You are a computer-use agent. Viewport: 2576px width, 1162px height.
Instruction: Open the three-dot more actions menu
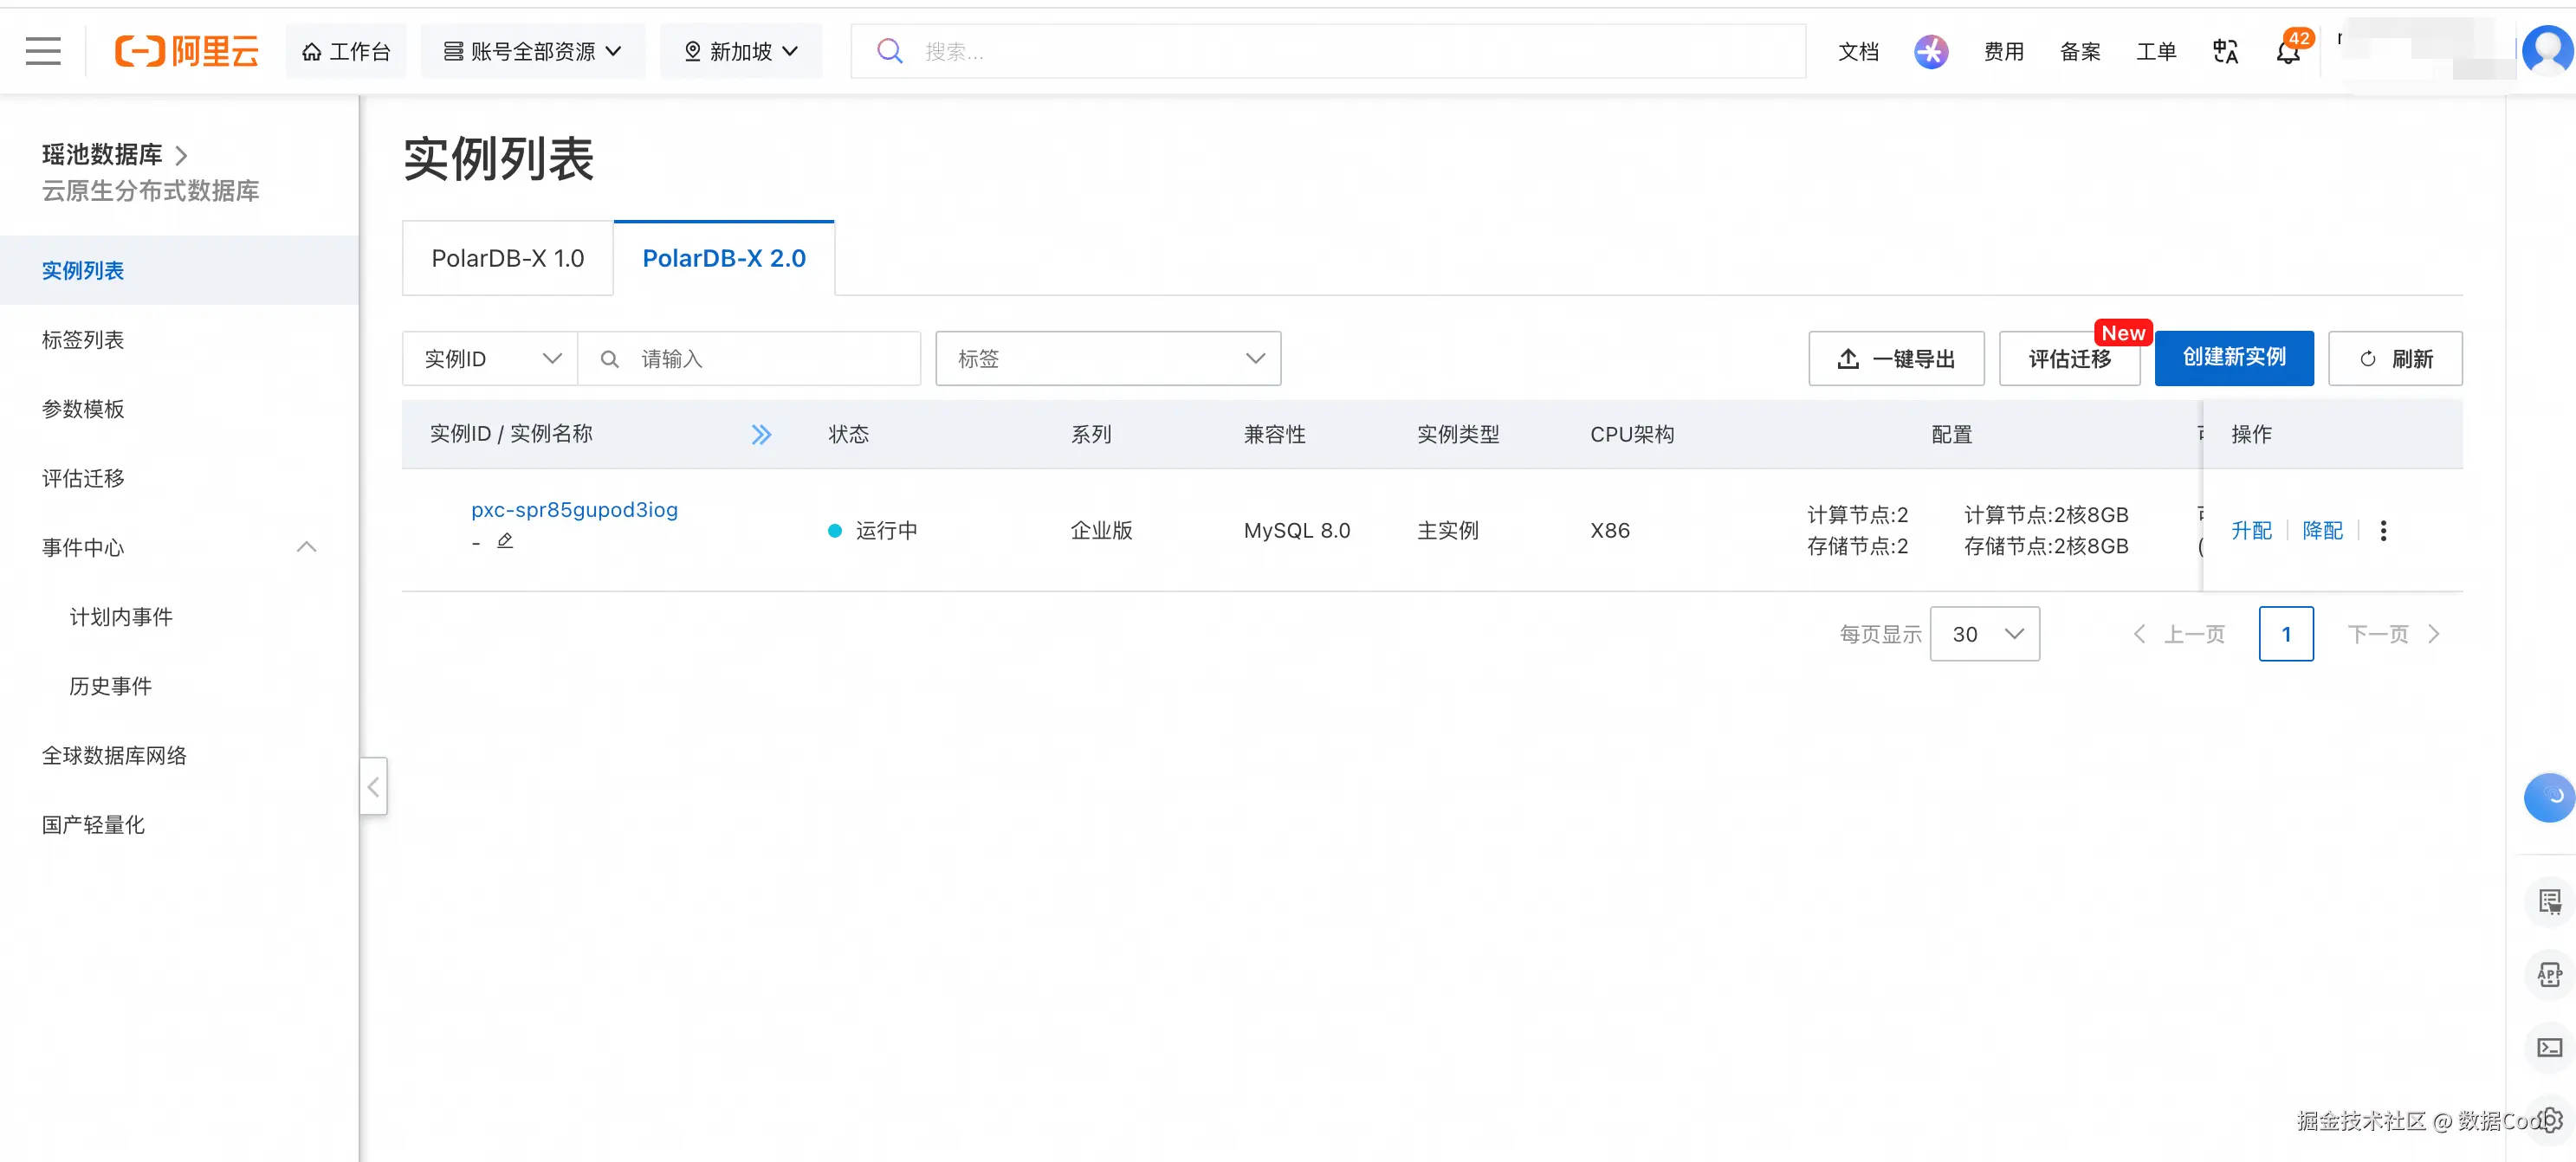click(x=2383, y=531)
